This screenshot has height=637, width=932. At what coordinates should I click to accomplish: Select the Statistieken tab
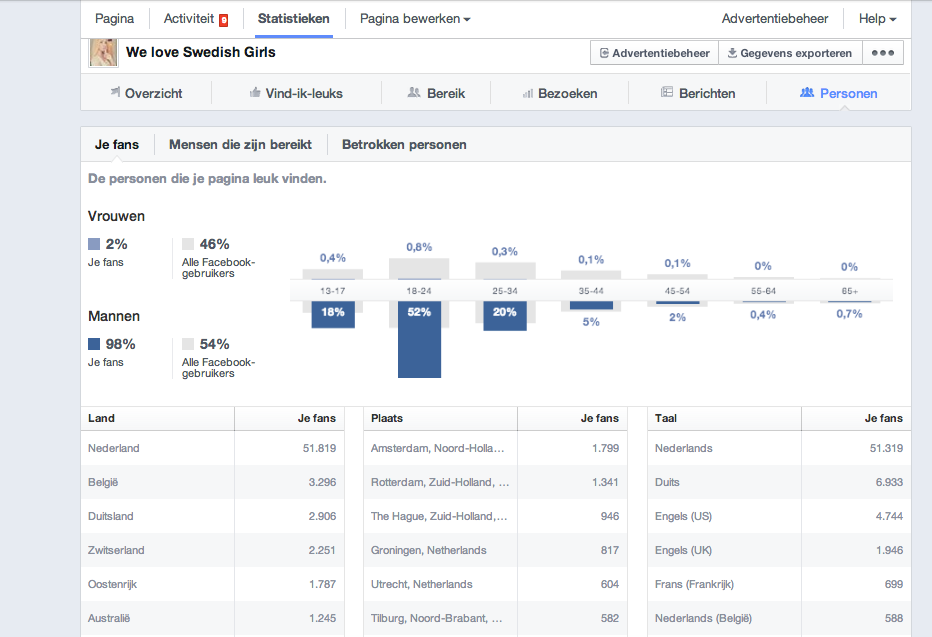294,19
